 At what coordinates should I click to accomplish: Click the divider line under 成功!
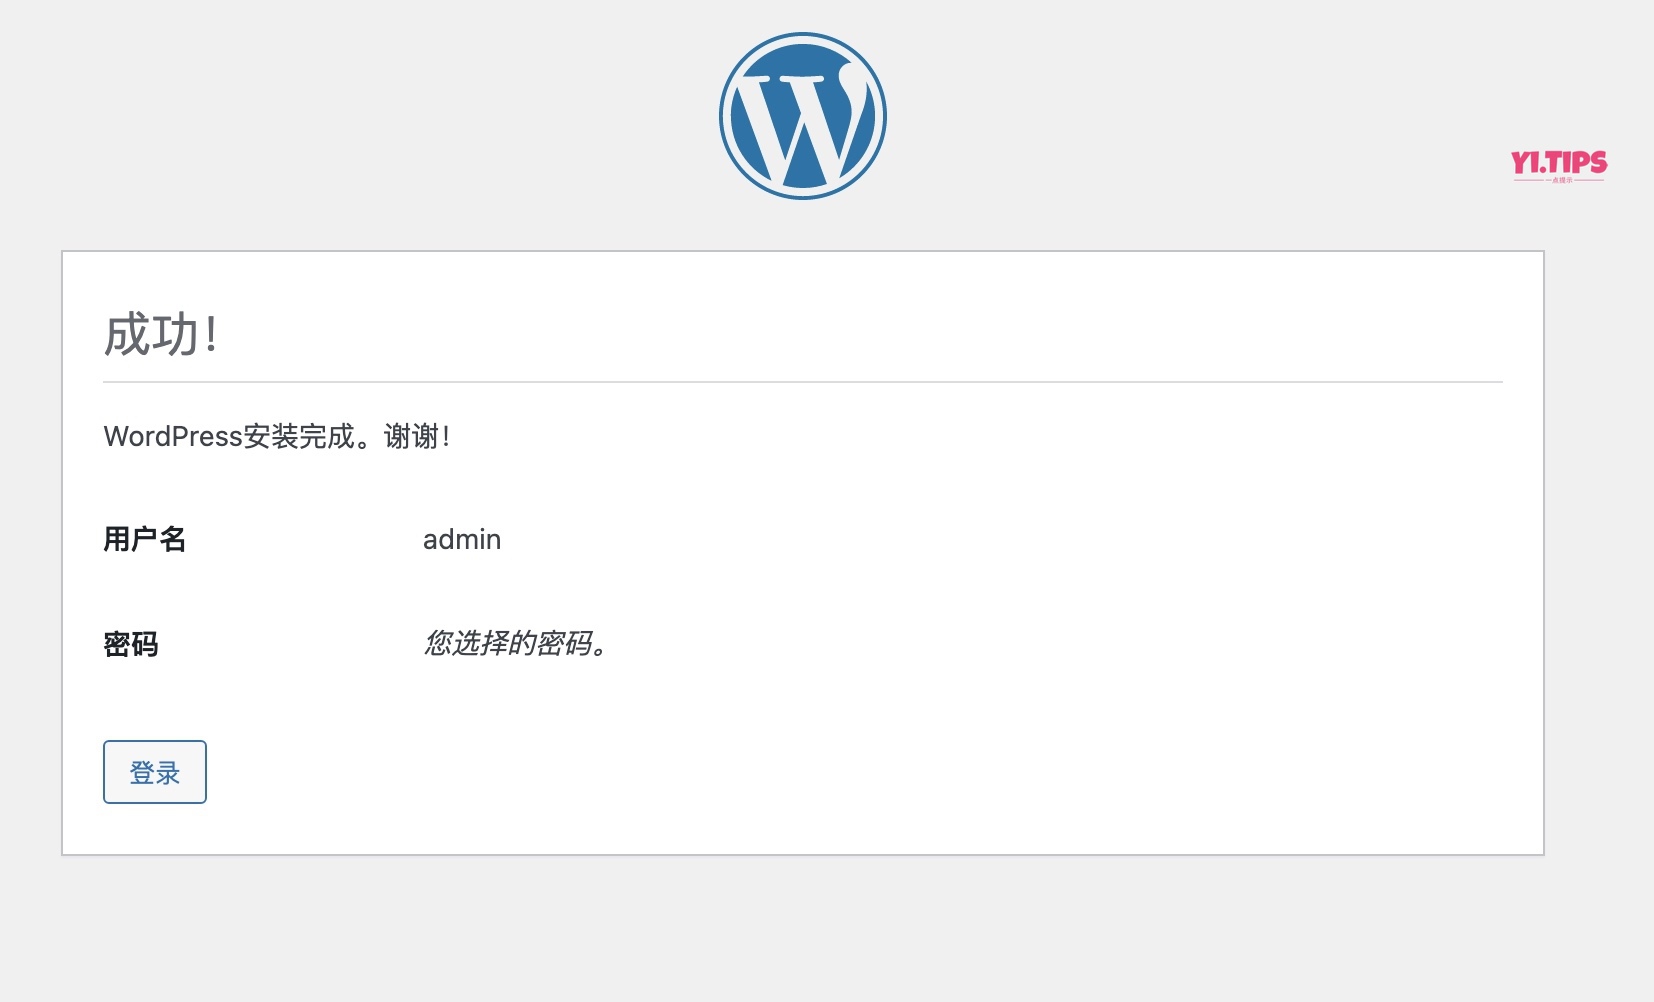click(800, 380)
